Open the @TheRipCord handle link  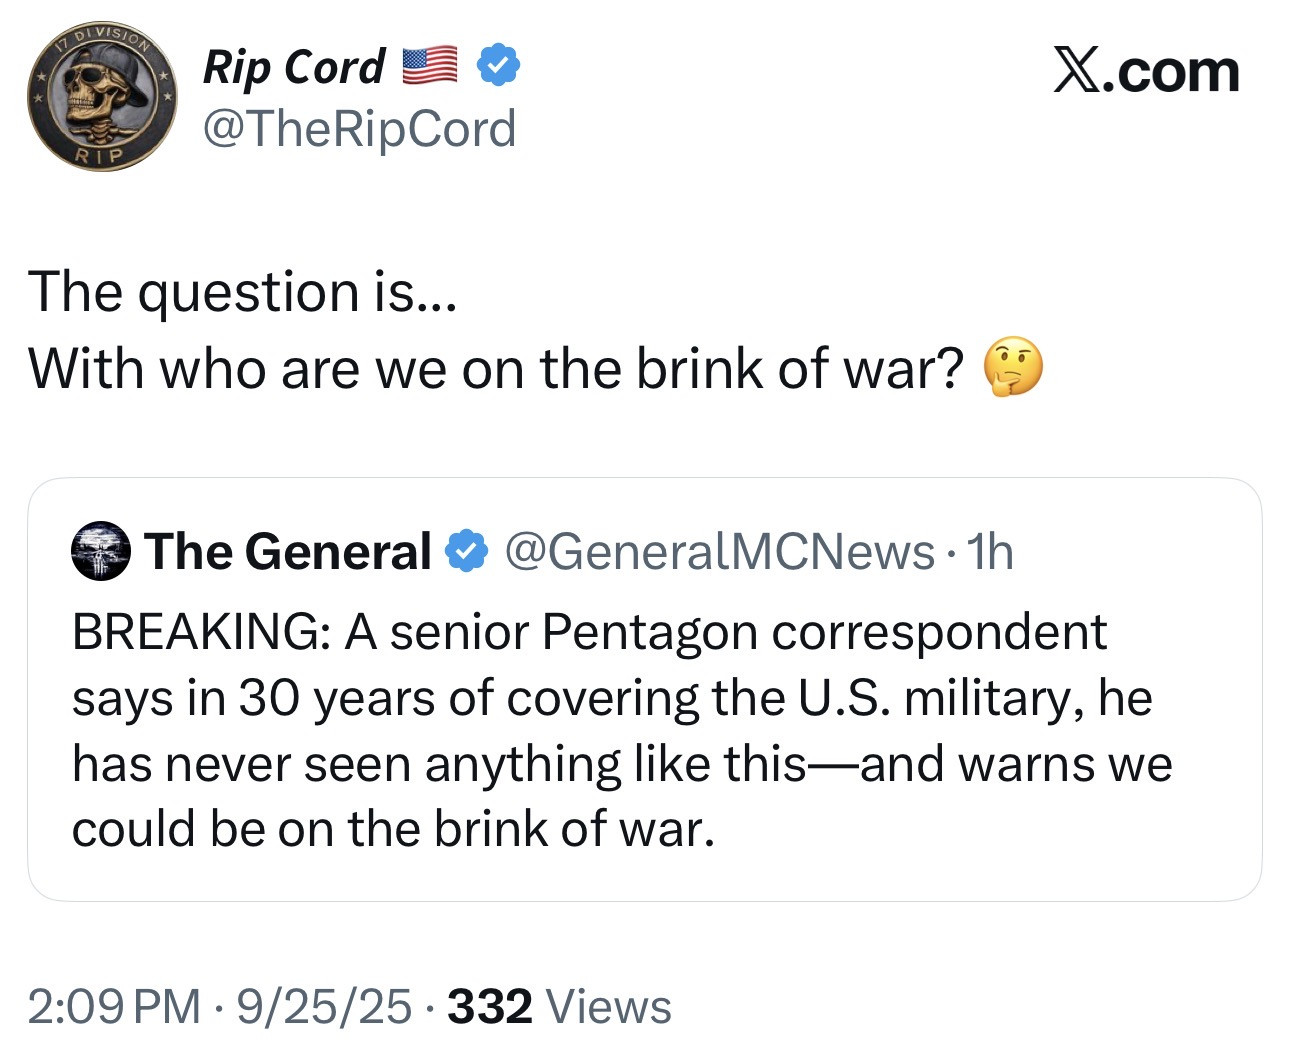click(x=359, y=129)
